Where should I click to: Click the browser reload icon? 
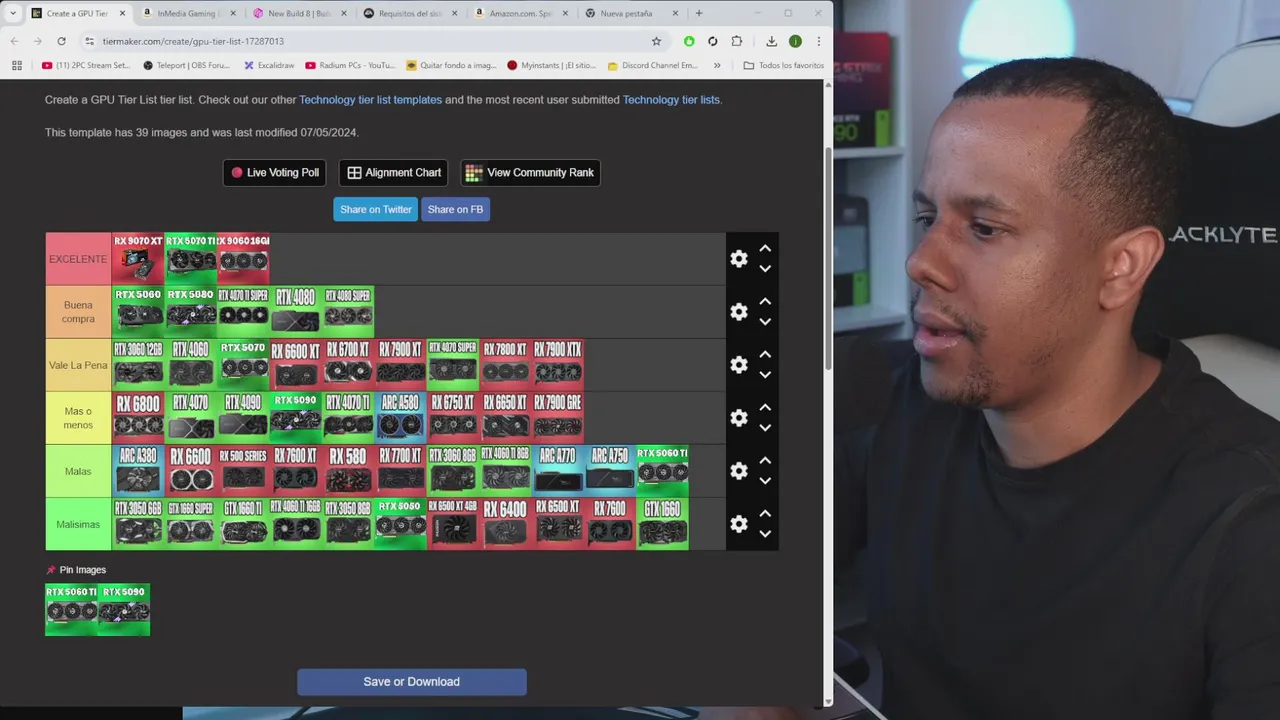(x=61, y=41)
